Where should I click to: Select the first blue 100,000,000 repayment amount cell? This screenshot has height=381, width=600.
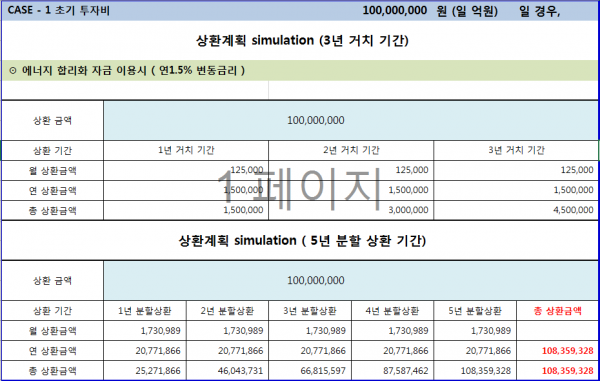point(351,120)
